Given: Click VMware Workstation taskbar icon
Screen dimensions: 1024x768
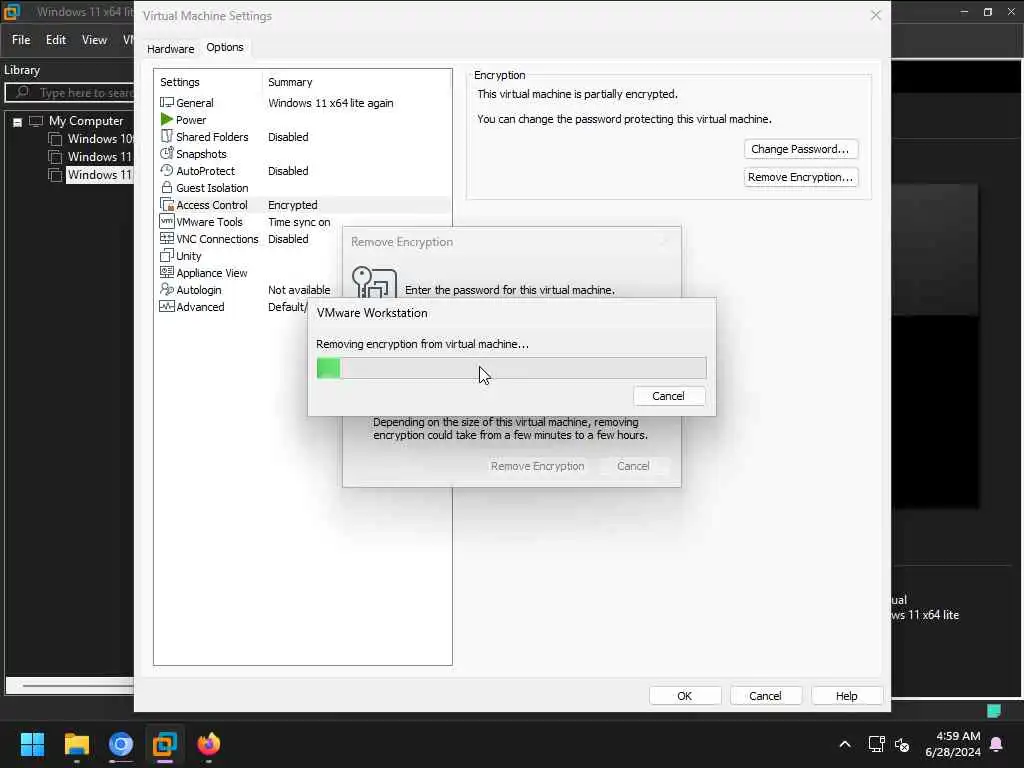Looking at the screenshot, I should (165, 744).
